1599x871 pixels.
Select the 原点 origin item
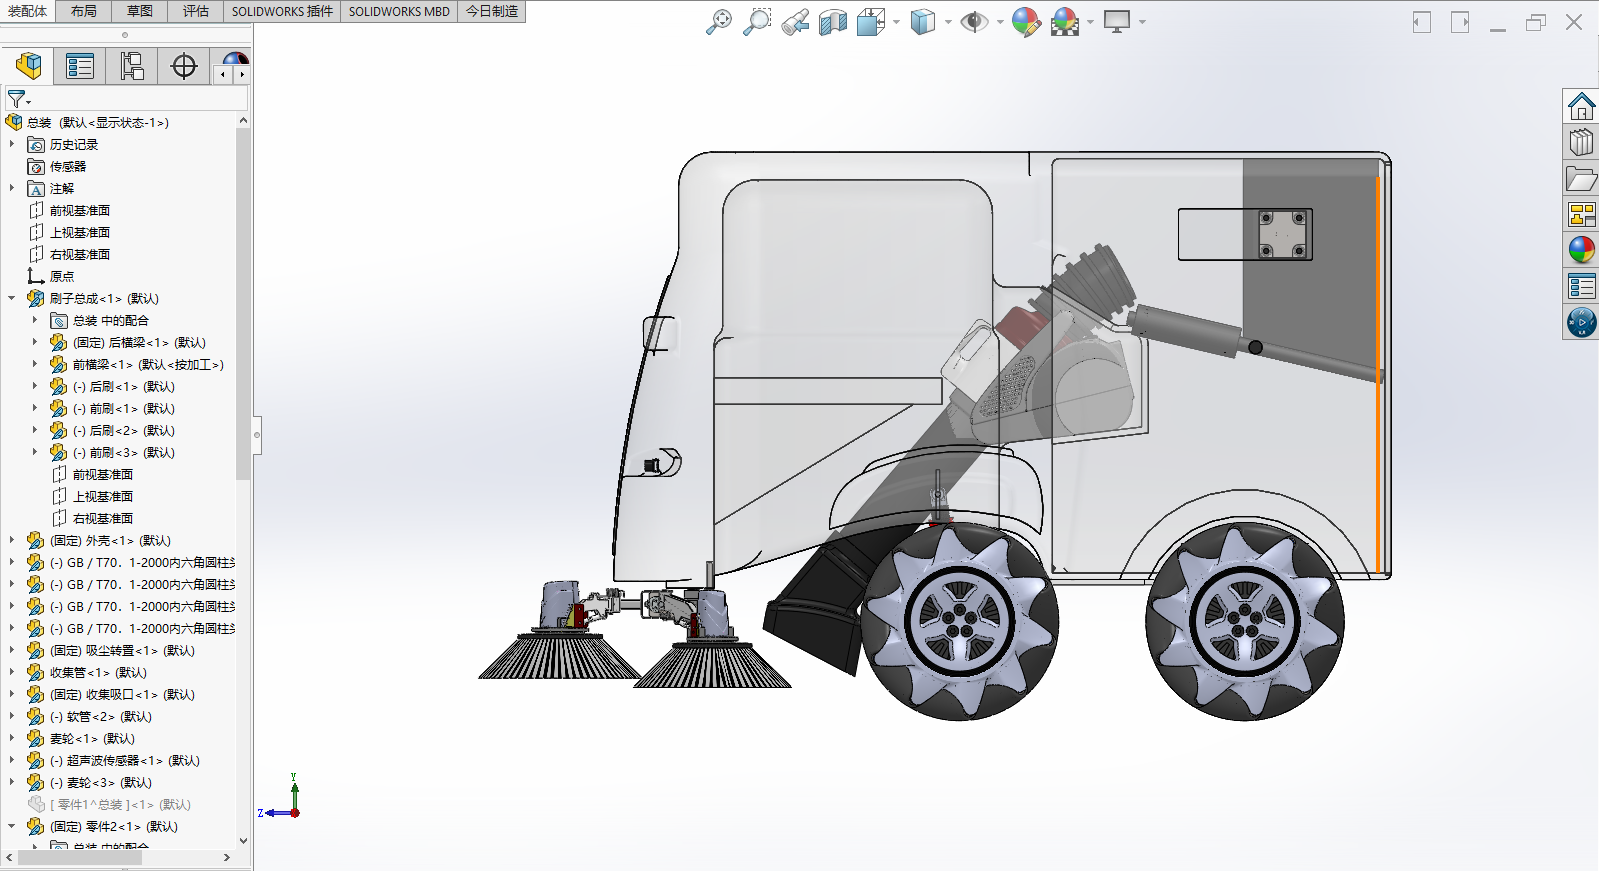pos(62,276)
